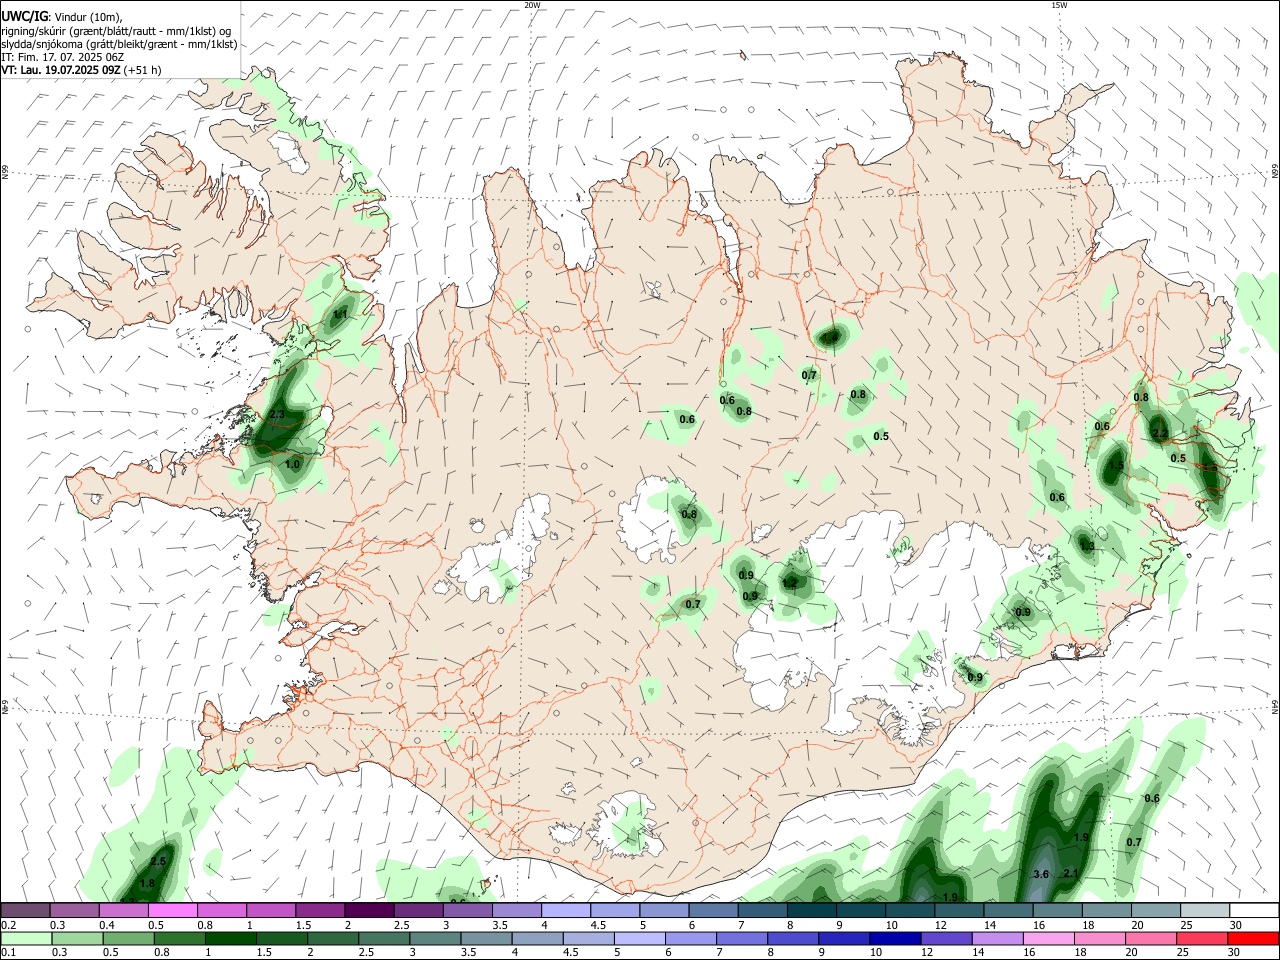1280x960 pixels.
Task: Click the 0.8 value over the central glacier
Action: [689, 514]
